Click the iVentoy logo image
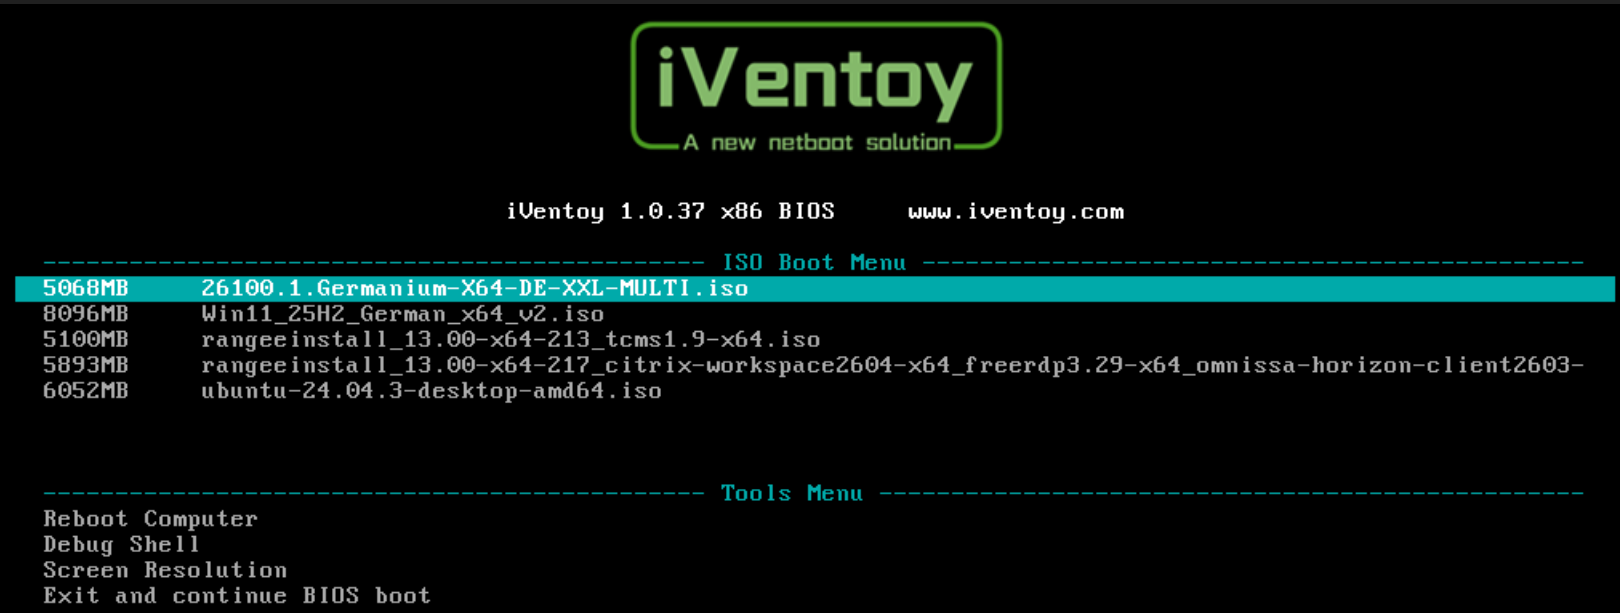1620x613 pixels. point(816,87)
